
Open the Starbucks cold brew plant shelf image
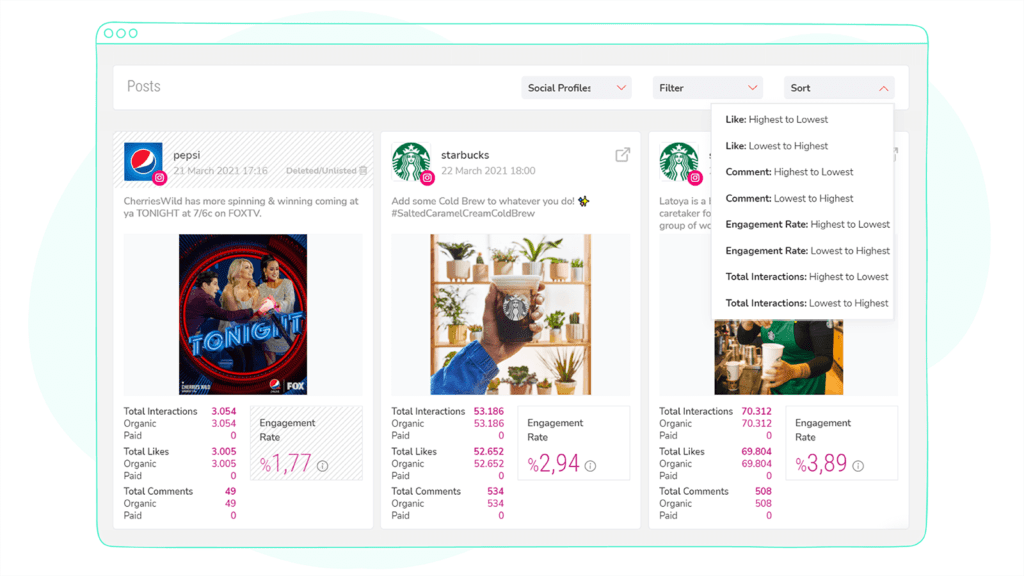point(511,314)
